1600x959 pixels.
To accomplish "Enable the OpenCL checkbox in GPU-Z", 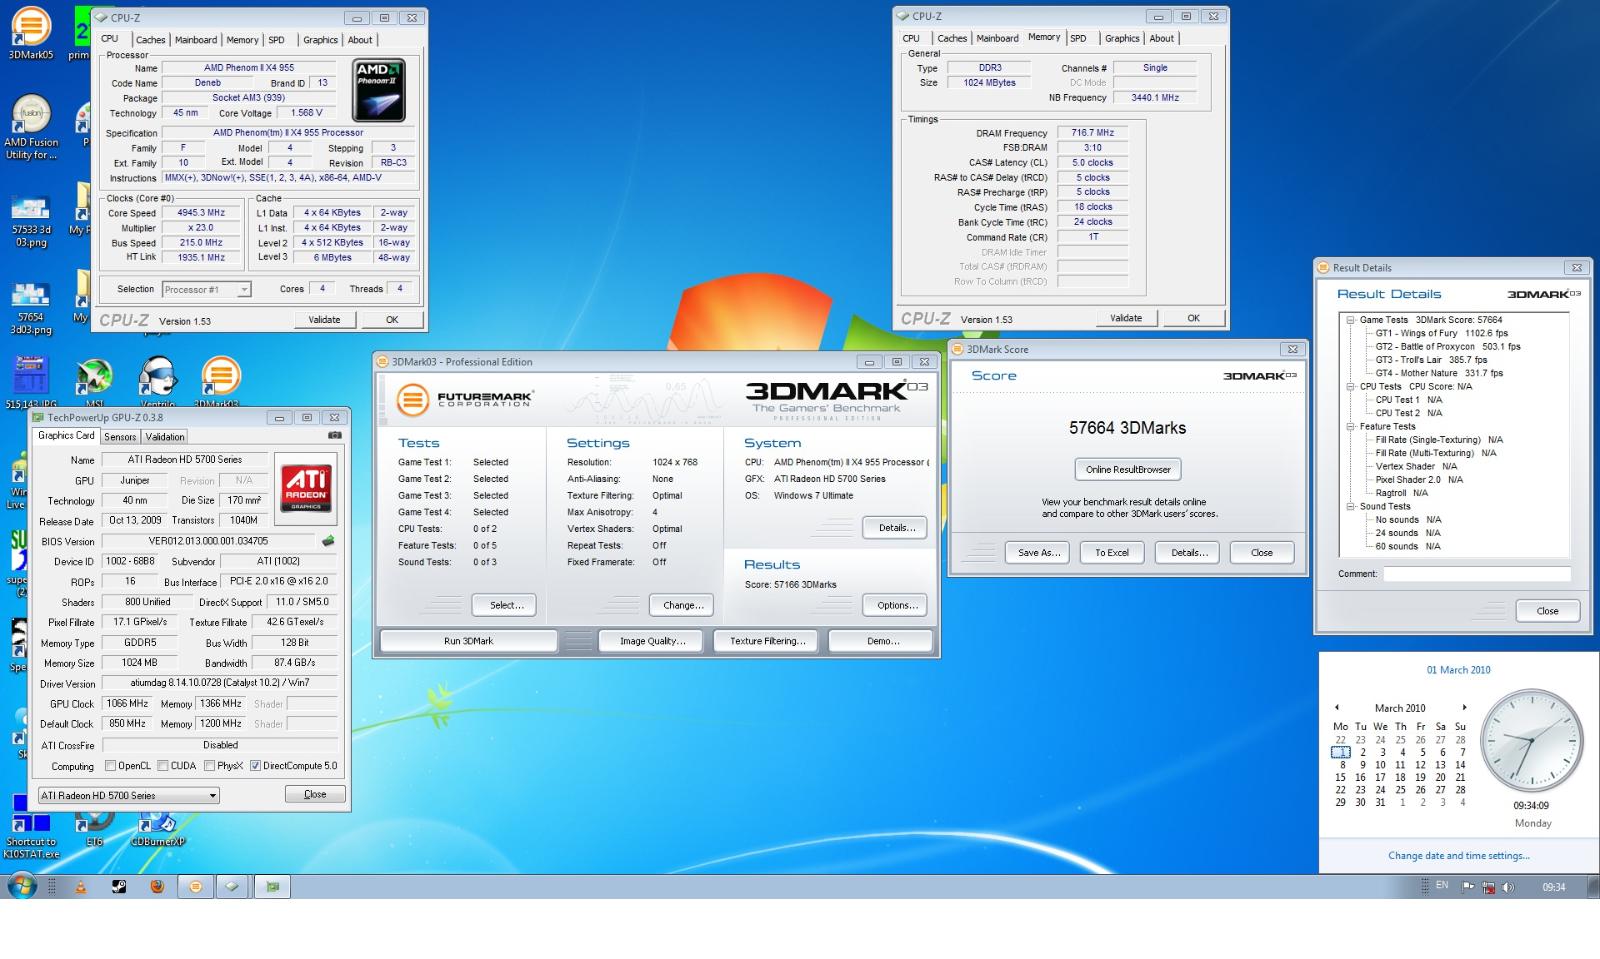I will [x=111, y=766].
